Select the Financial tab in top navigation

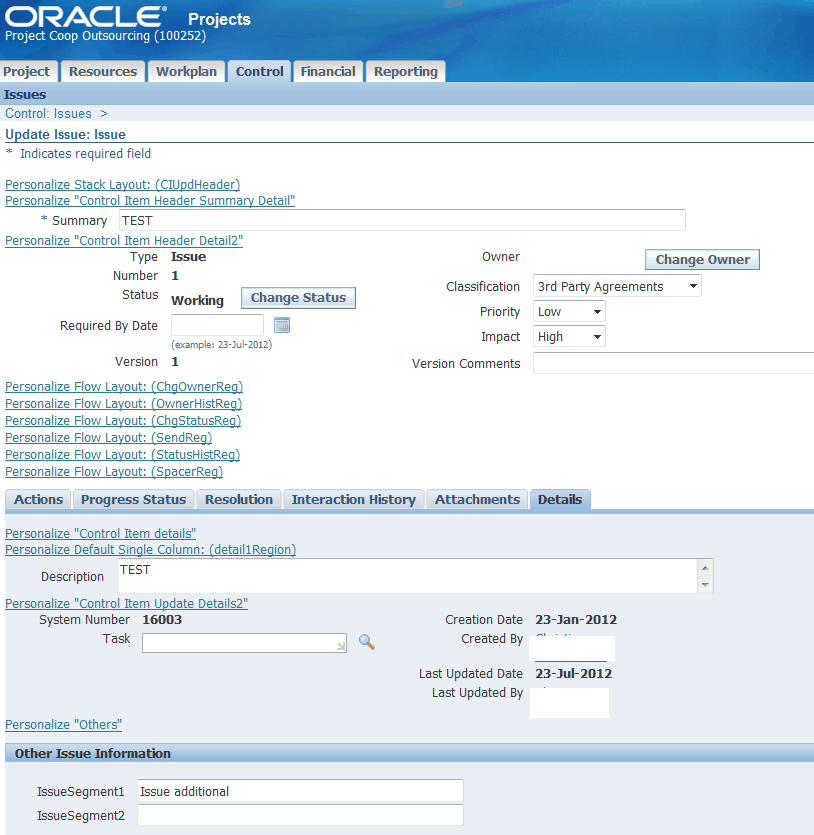pos(327,71)
